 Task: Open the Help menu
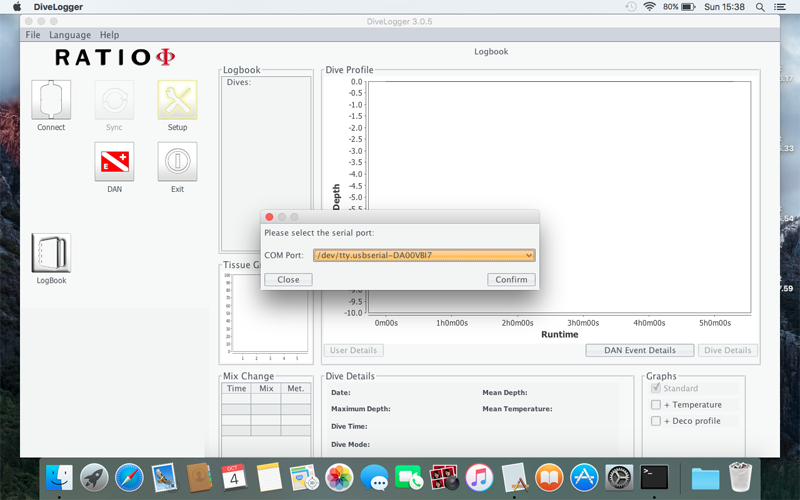pyautogui.click(x=109, y=35)
